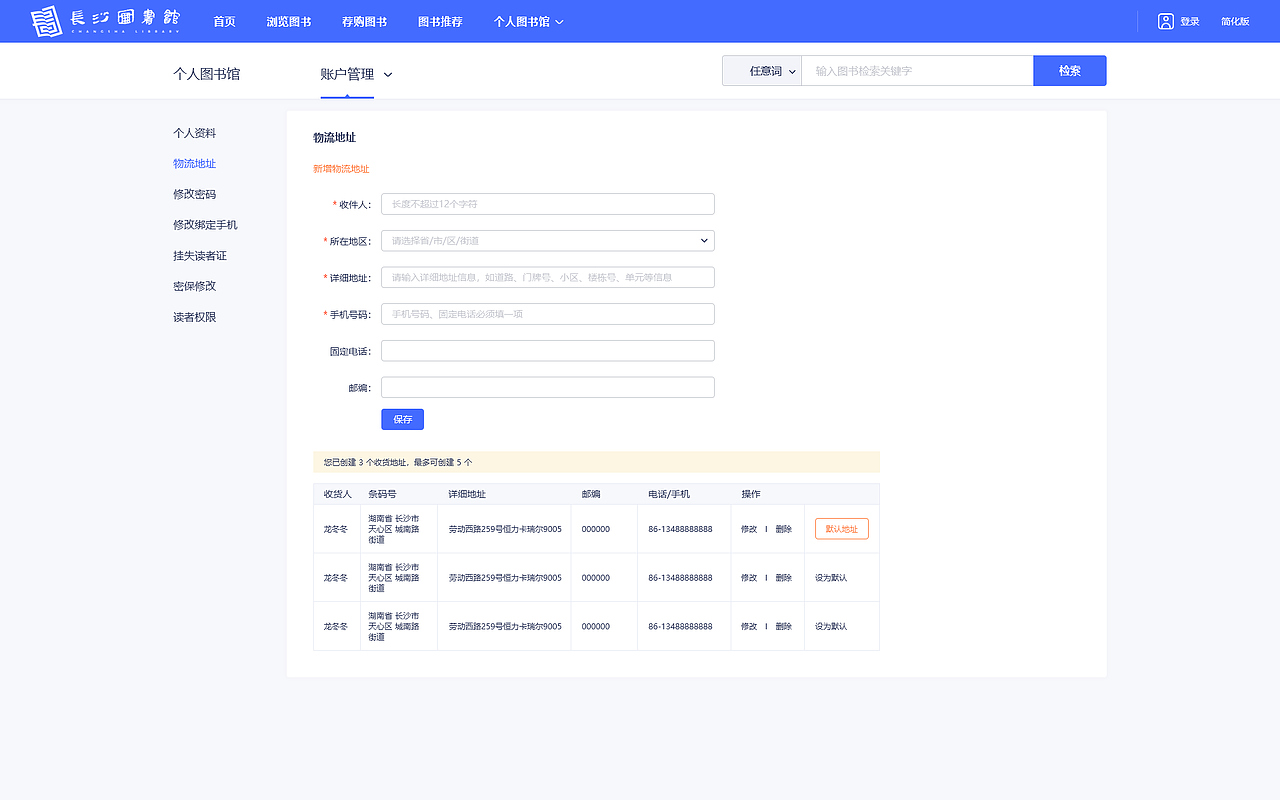Click 设为默认 in the second address row
Viewport: 1280px width, 800px height.
[x=831, y=578]
